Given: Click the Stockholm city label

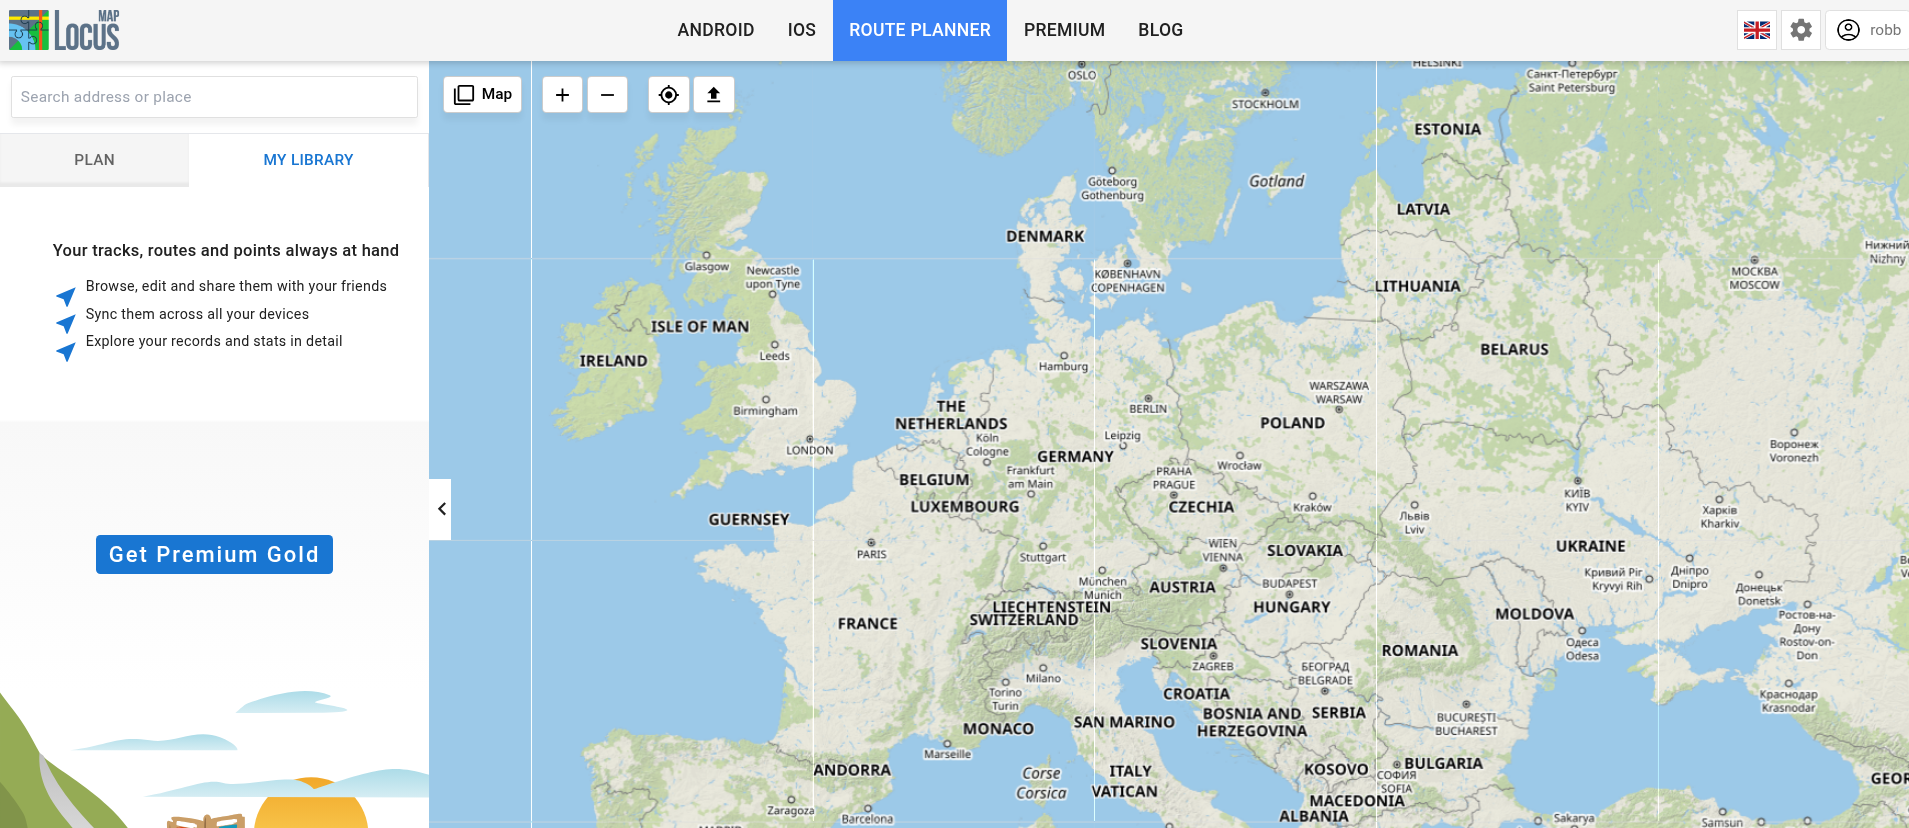Looking at the screenshot, I should pos(1265,104).
